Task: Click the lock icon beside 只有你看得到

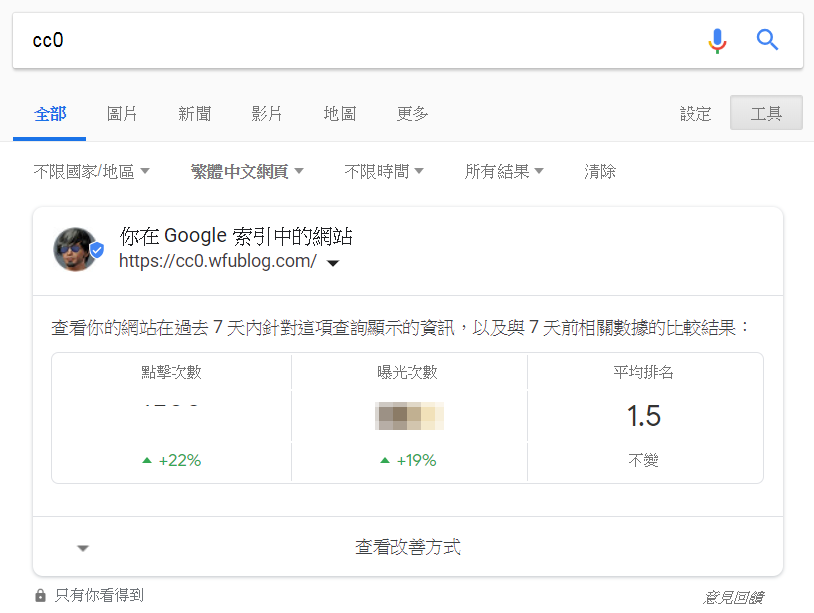Action: pyautogui.click(x=40, y=595)
